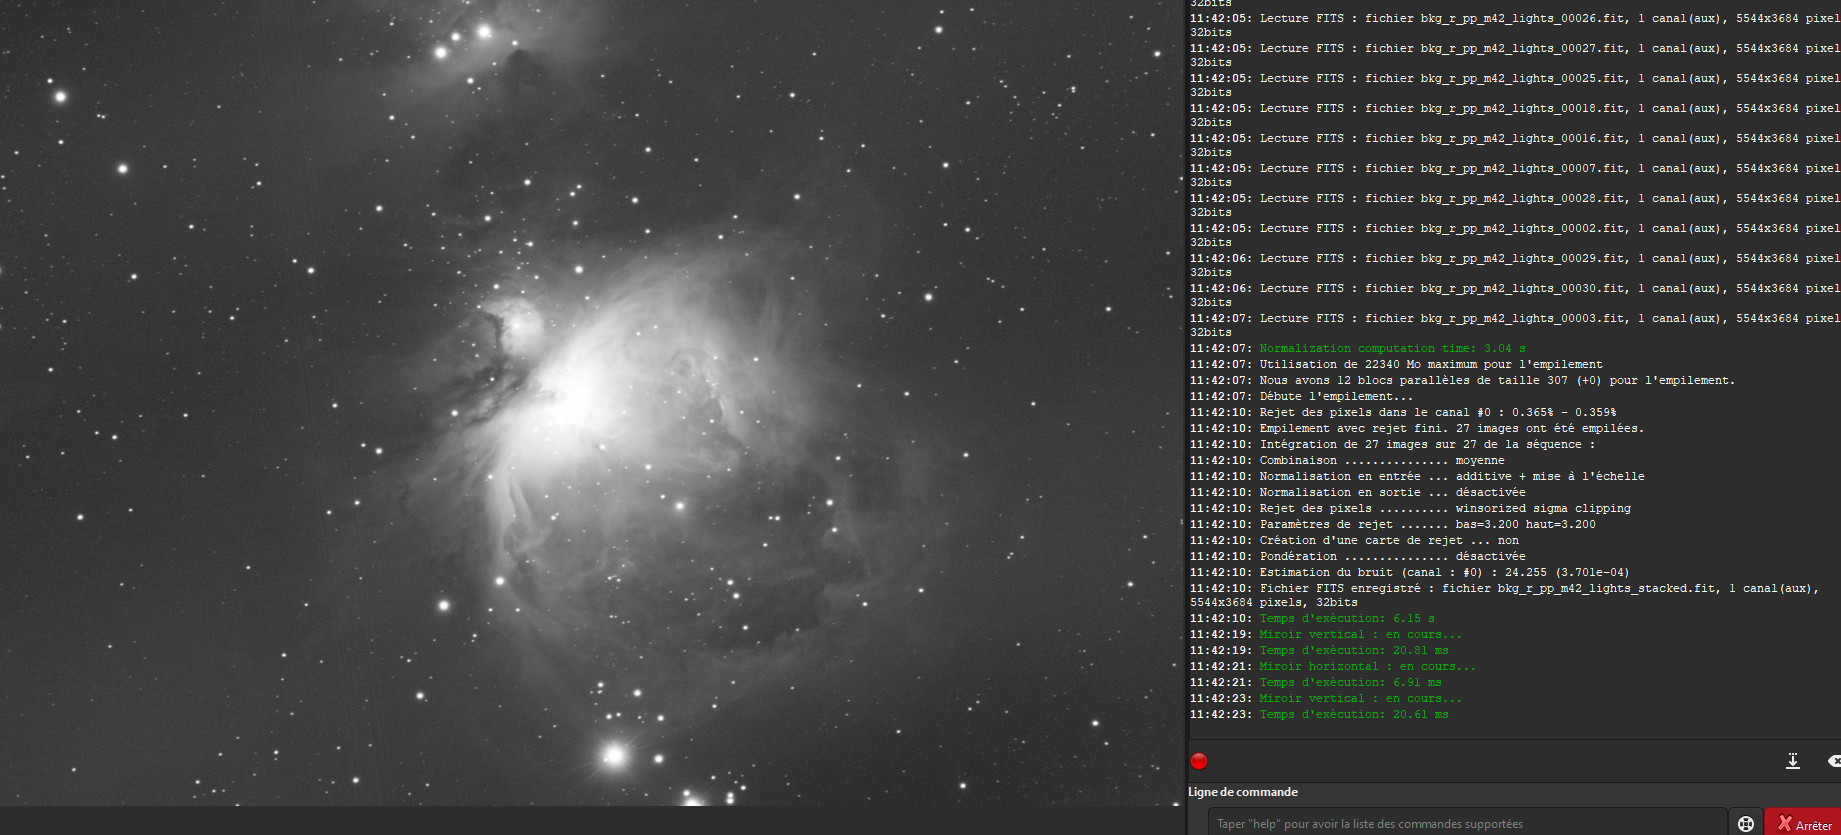Select "Normalization computation time: 3.04 s" line

[x=1358, y=348]
